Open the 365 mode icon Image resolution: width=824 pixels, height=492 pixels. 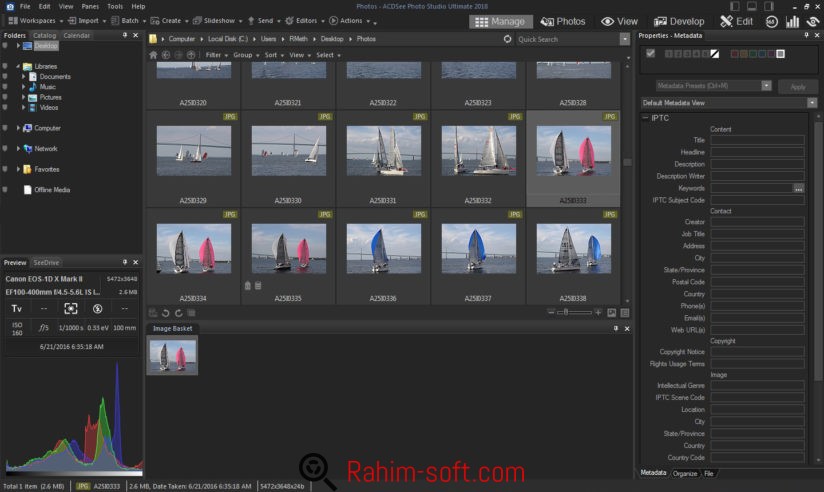pyautogui.click(x=772, y=21)
